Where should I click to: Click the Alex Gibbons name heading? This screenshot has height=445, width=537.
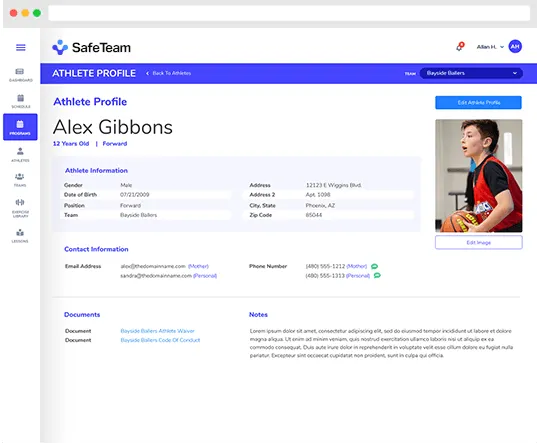click(x=113, y=127)
